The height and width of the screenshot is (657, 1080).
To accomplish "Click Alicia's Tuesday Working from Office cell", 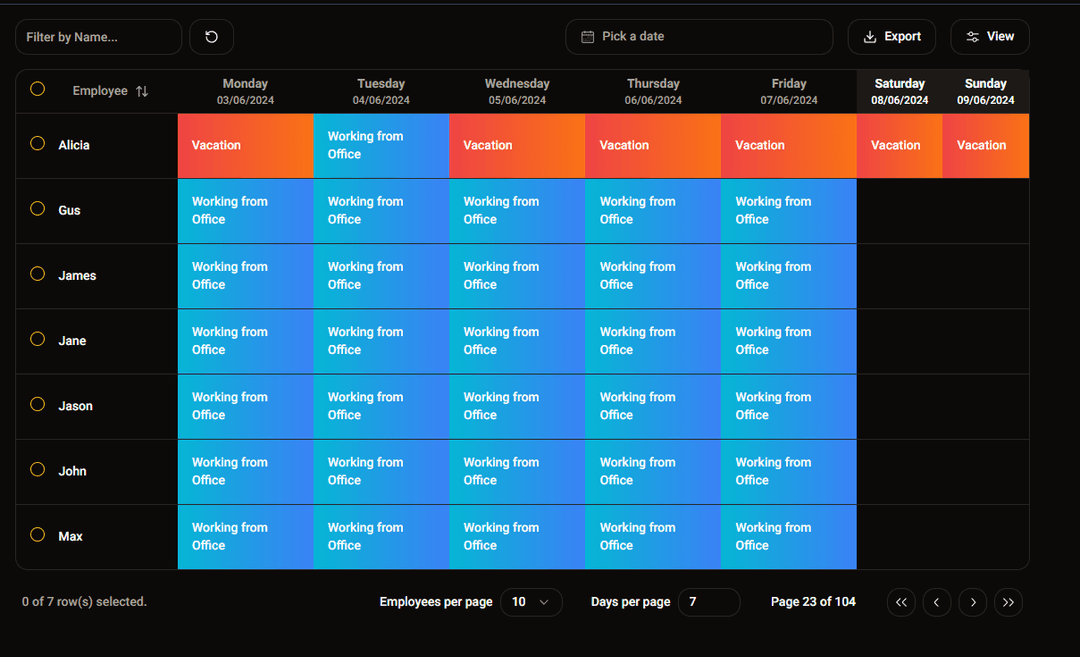I will 381,146.
